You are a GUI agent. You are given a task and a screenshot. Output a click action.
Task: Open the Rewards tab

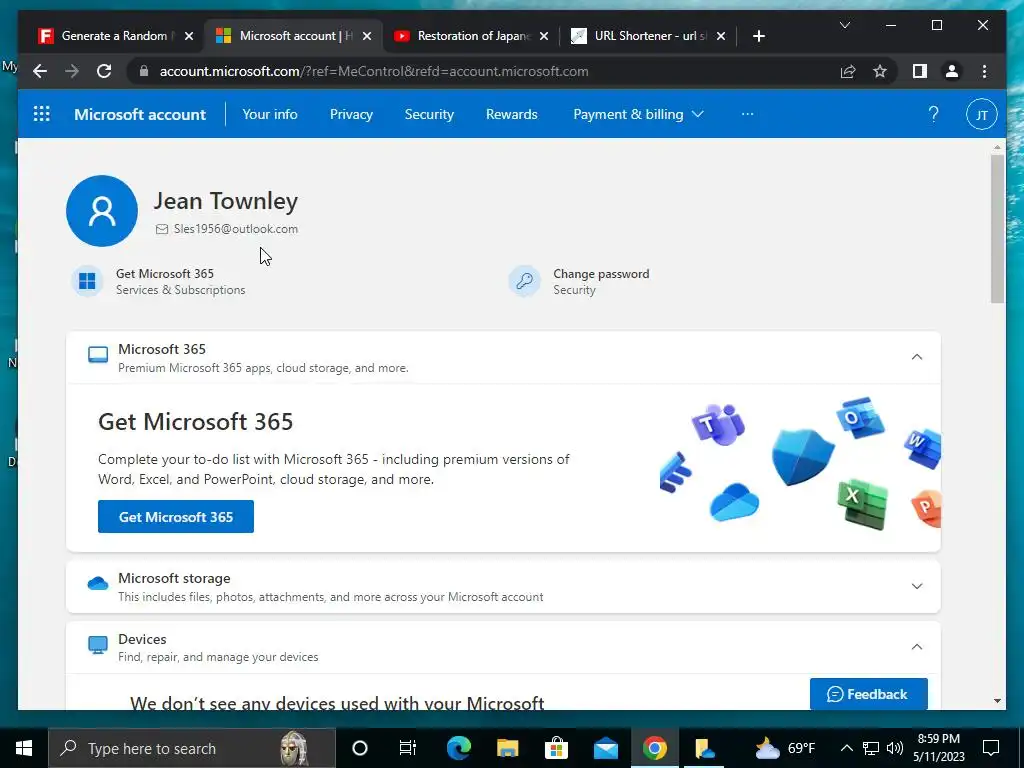tap(512, 114)
